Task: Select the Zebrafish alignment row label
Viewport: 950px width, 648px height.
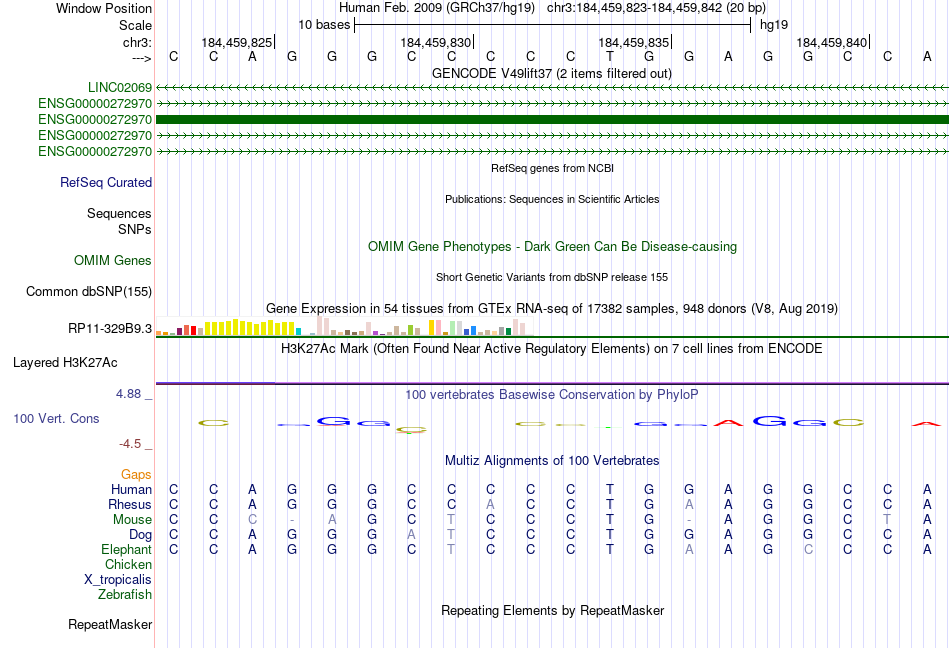Action: tap(125, 595)
